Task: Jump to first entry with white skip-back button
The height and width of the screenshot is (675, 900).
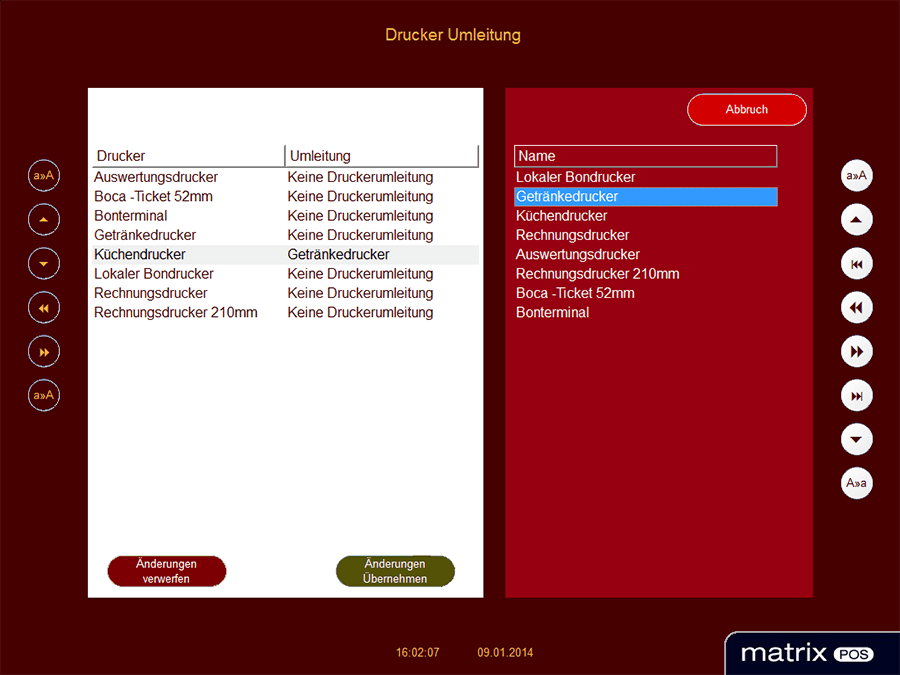Action: click(857, 264)
